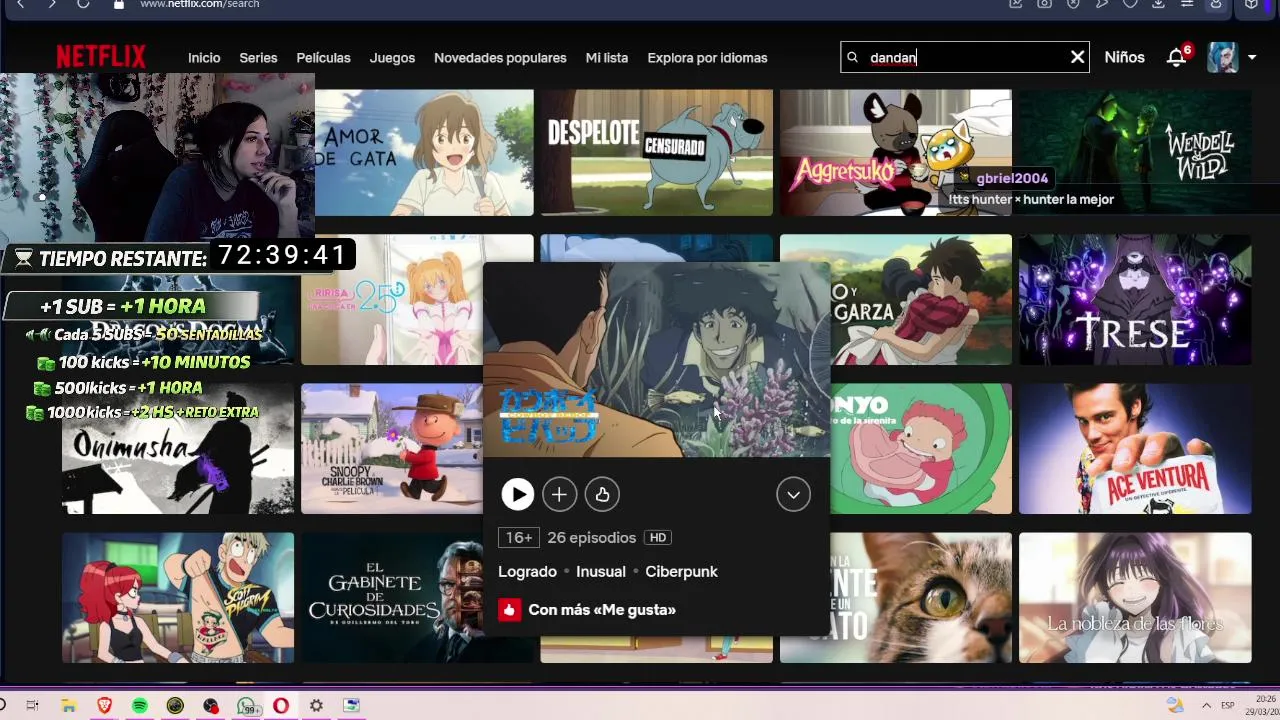
Task: Open the Películas section
Action: point(323,58)
